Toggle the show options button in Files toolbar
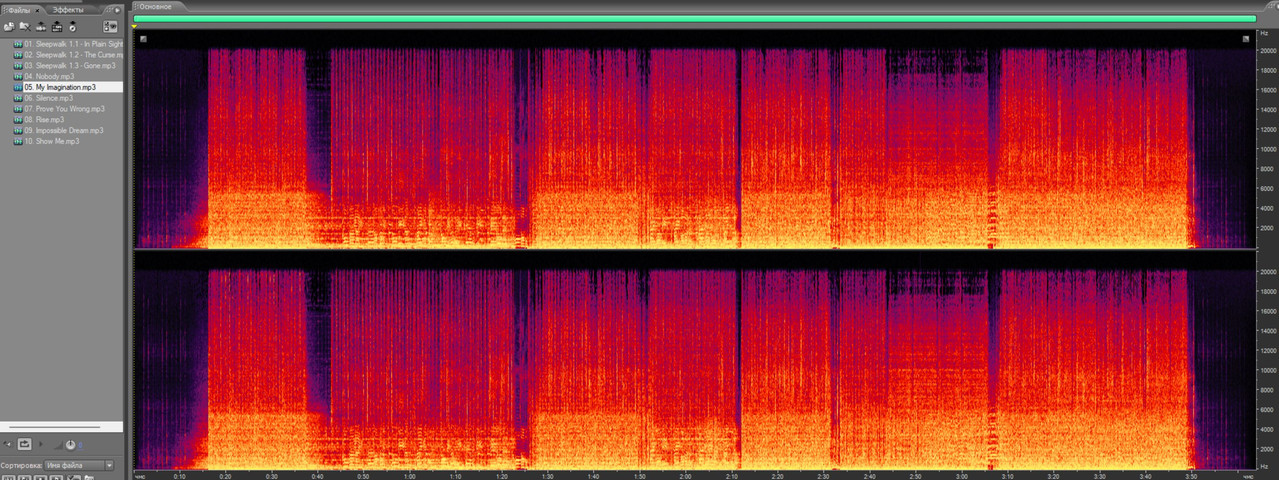 (110, 27)
